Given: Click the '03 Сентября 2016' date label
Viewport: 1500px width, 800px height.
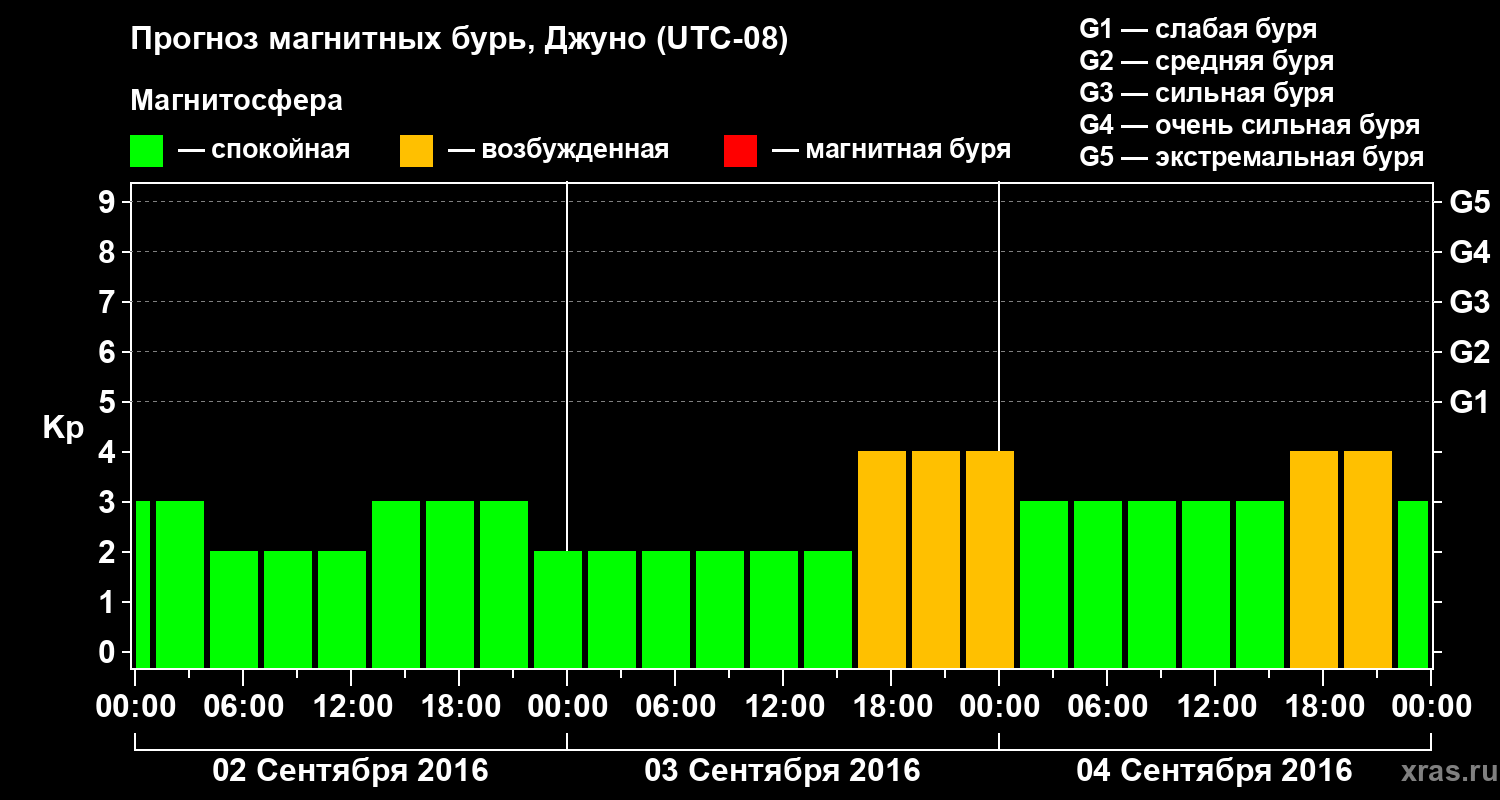Looking at the screenshot, I should 782,771.
